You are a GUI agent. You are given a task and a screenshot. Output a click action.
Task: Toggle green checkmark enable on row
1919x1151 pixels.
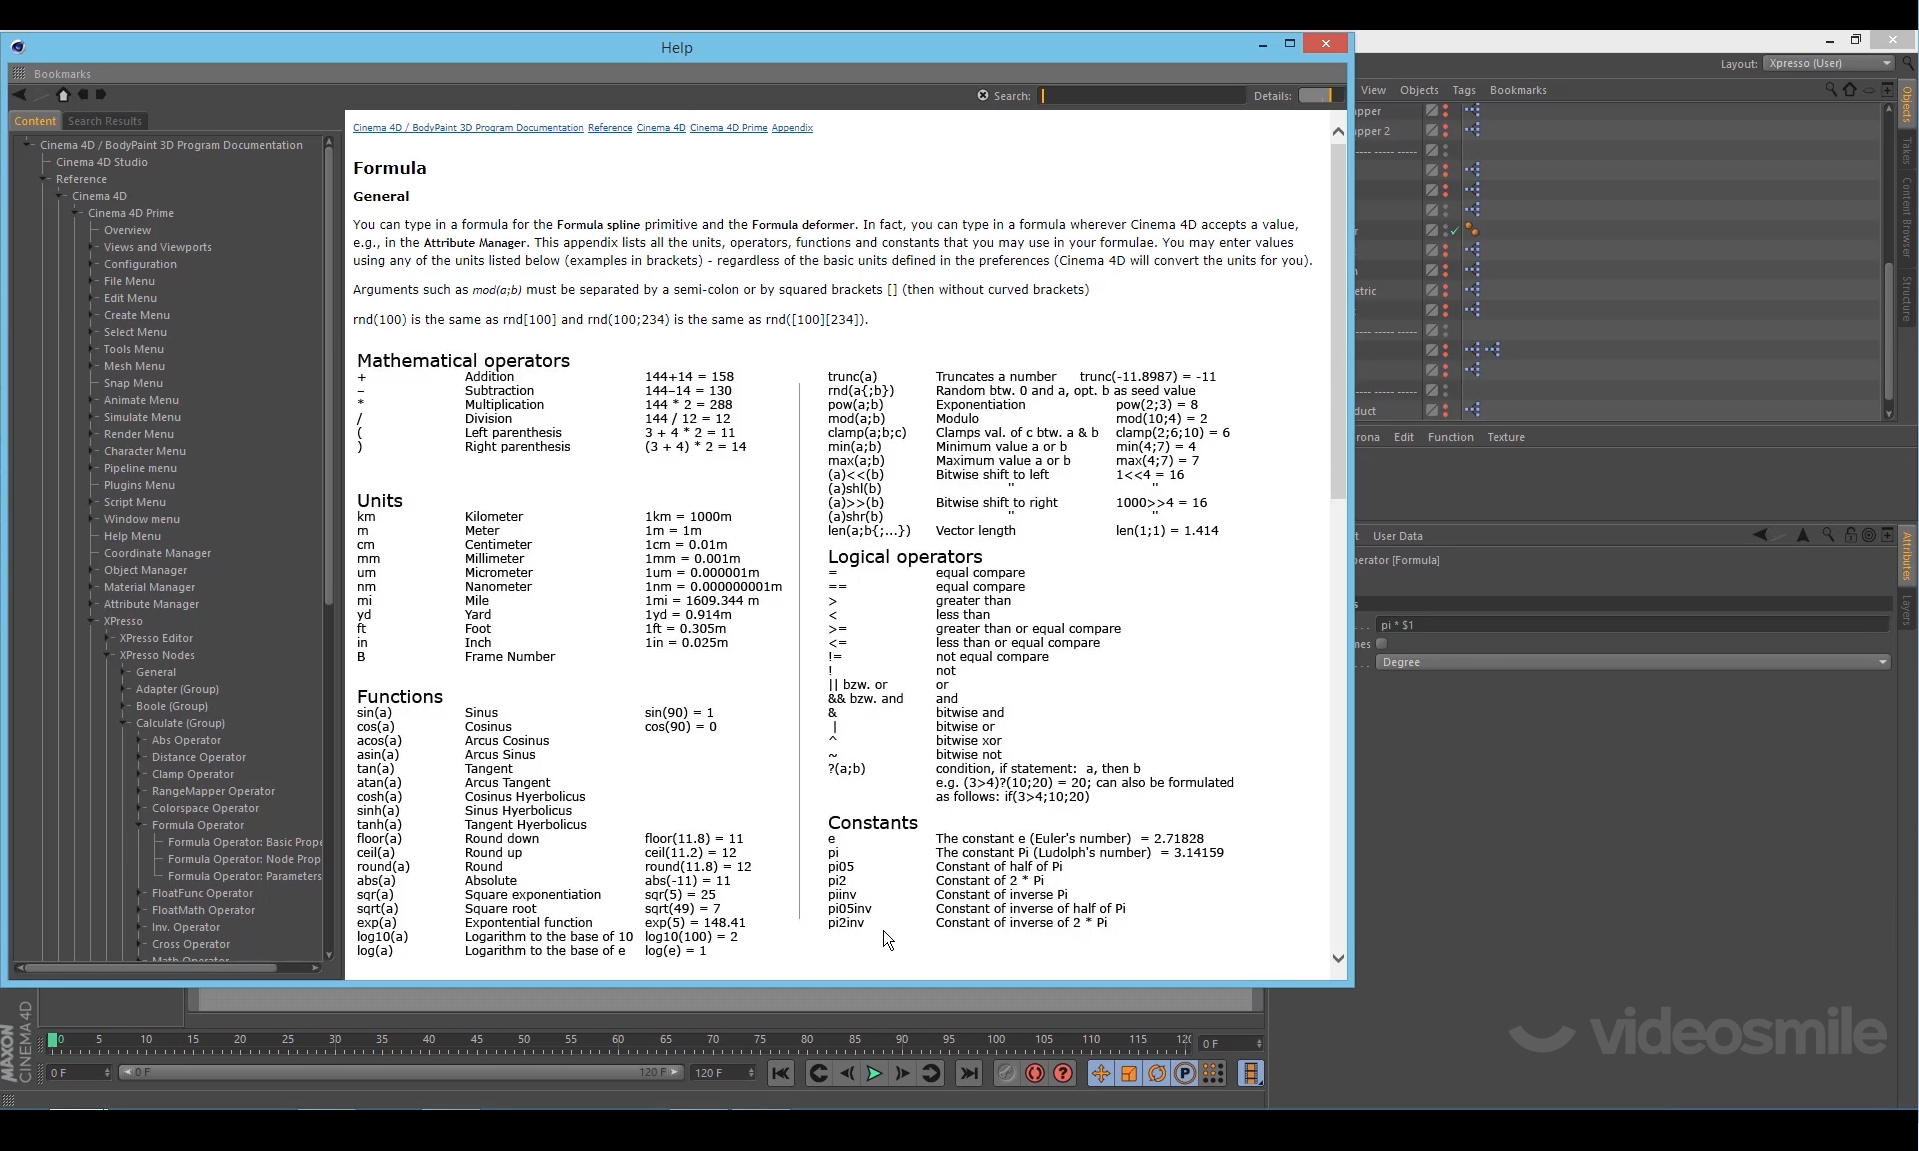1454,231
